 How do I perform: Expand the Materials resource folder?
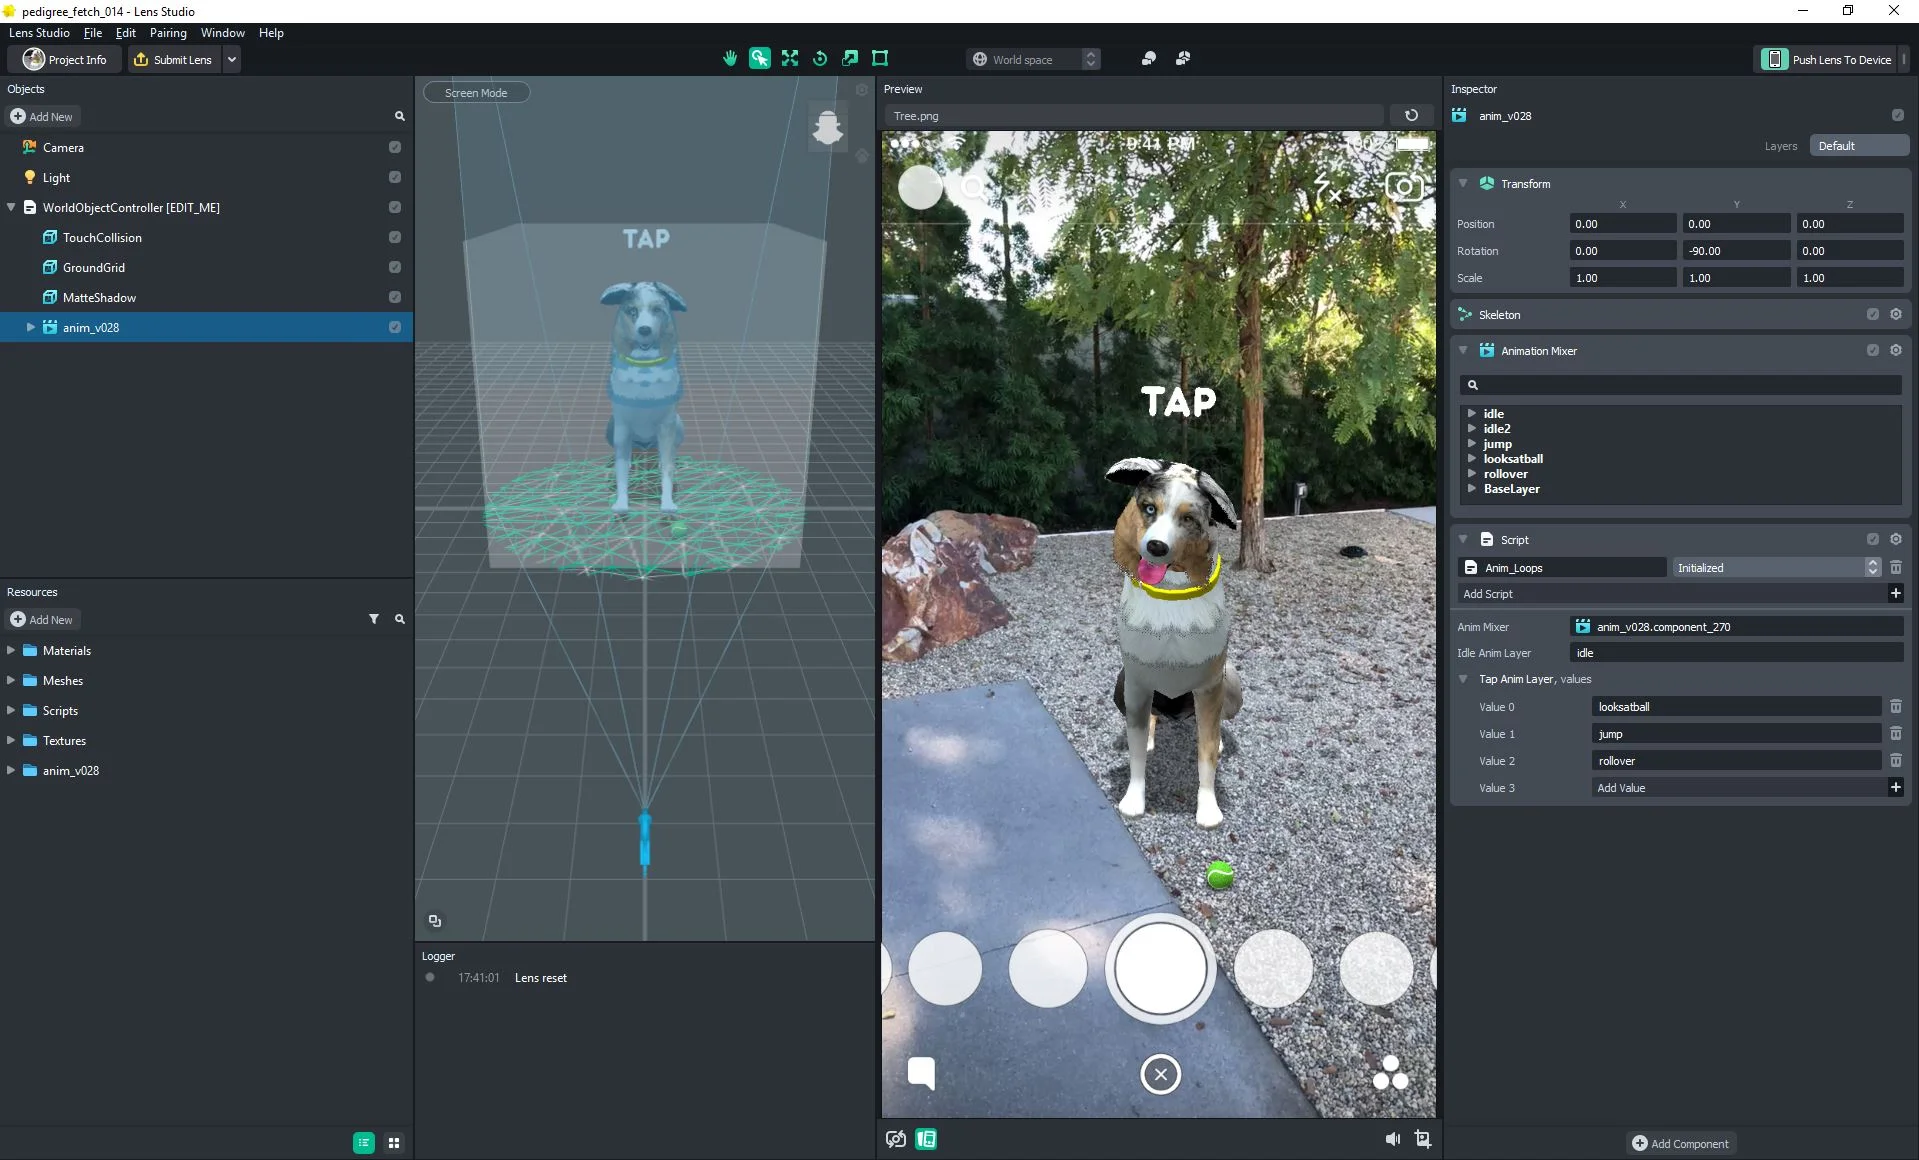coord(10,650)
